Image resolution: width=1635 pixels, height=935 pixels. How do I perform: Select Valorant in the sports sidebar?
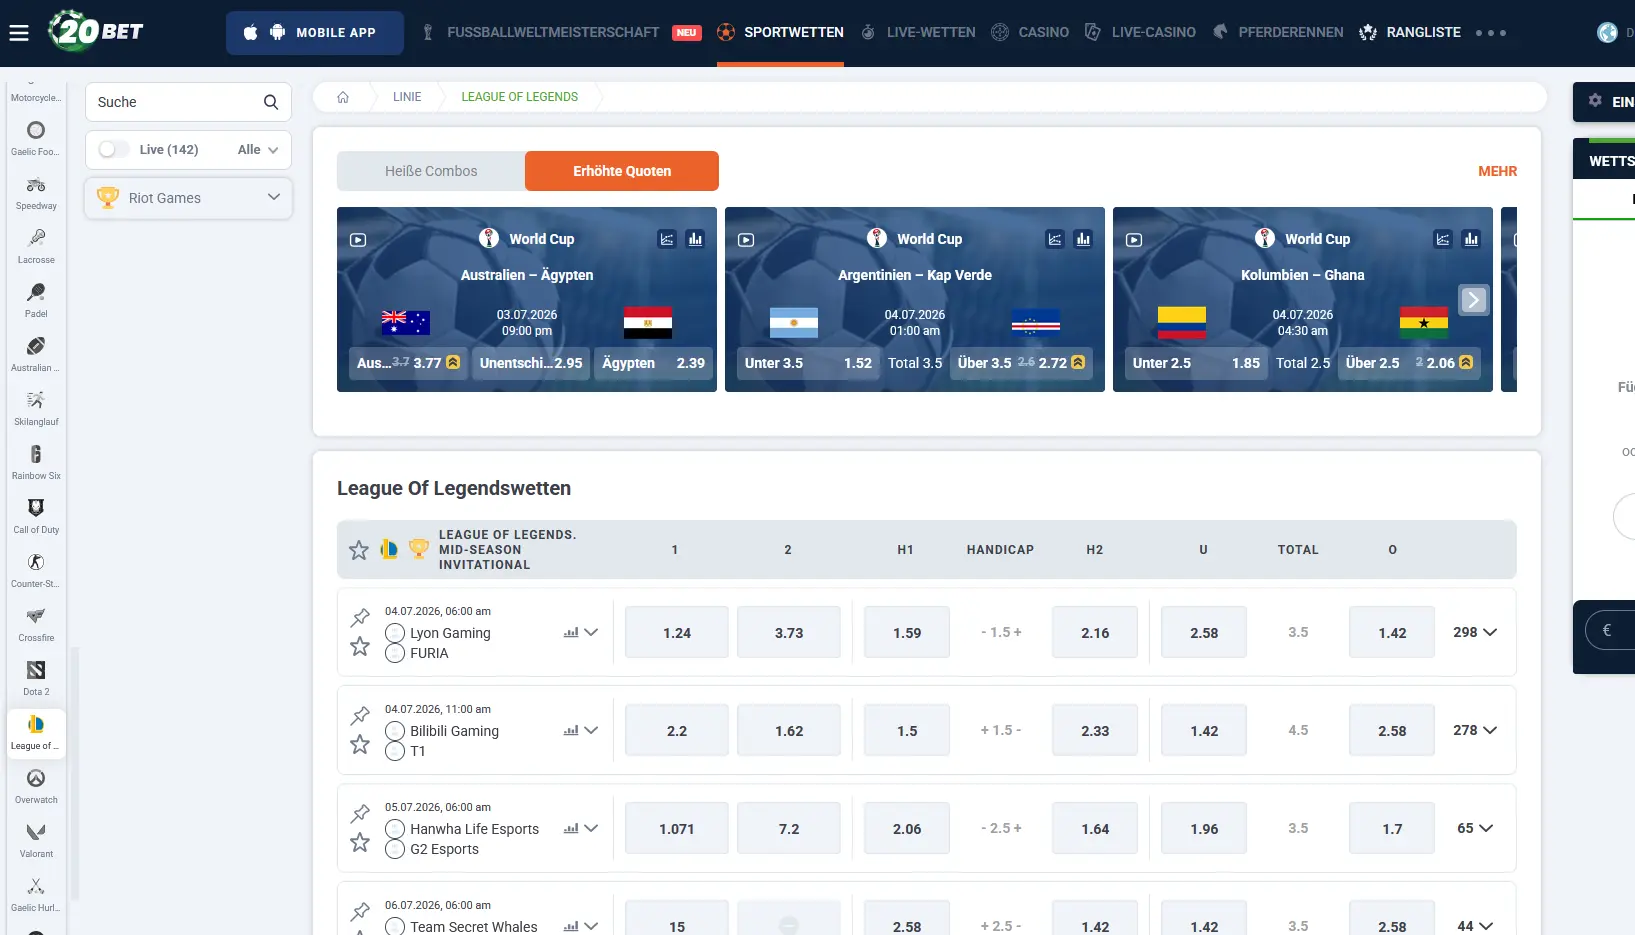(36, 840)
